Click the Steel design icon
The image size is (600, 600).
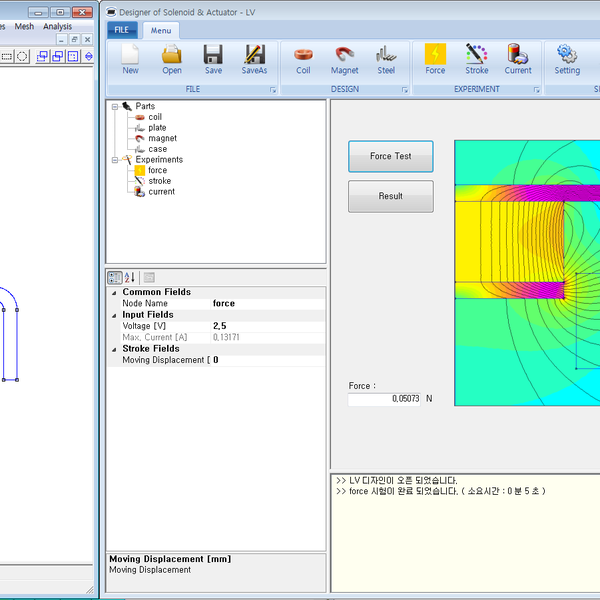coord(386,58)
